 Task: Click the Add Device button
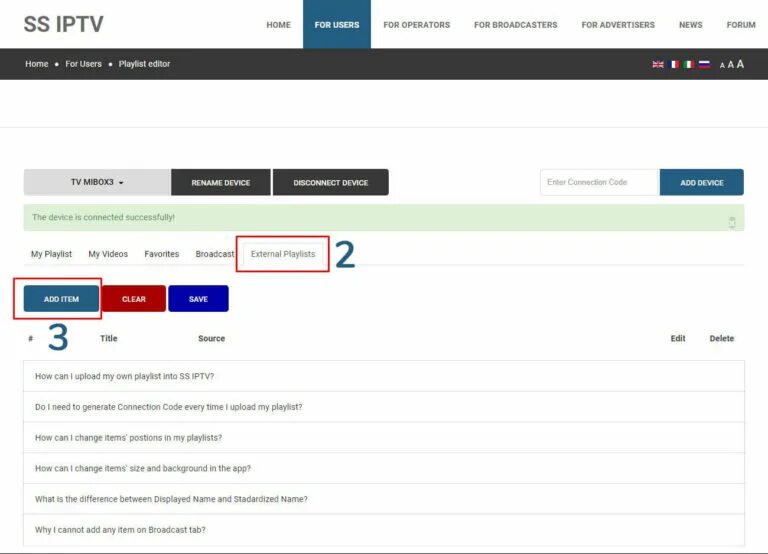tap(701, 182)
